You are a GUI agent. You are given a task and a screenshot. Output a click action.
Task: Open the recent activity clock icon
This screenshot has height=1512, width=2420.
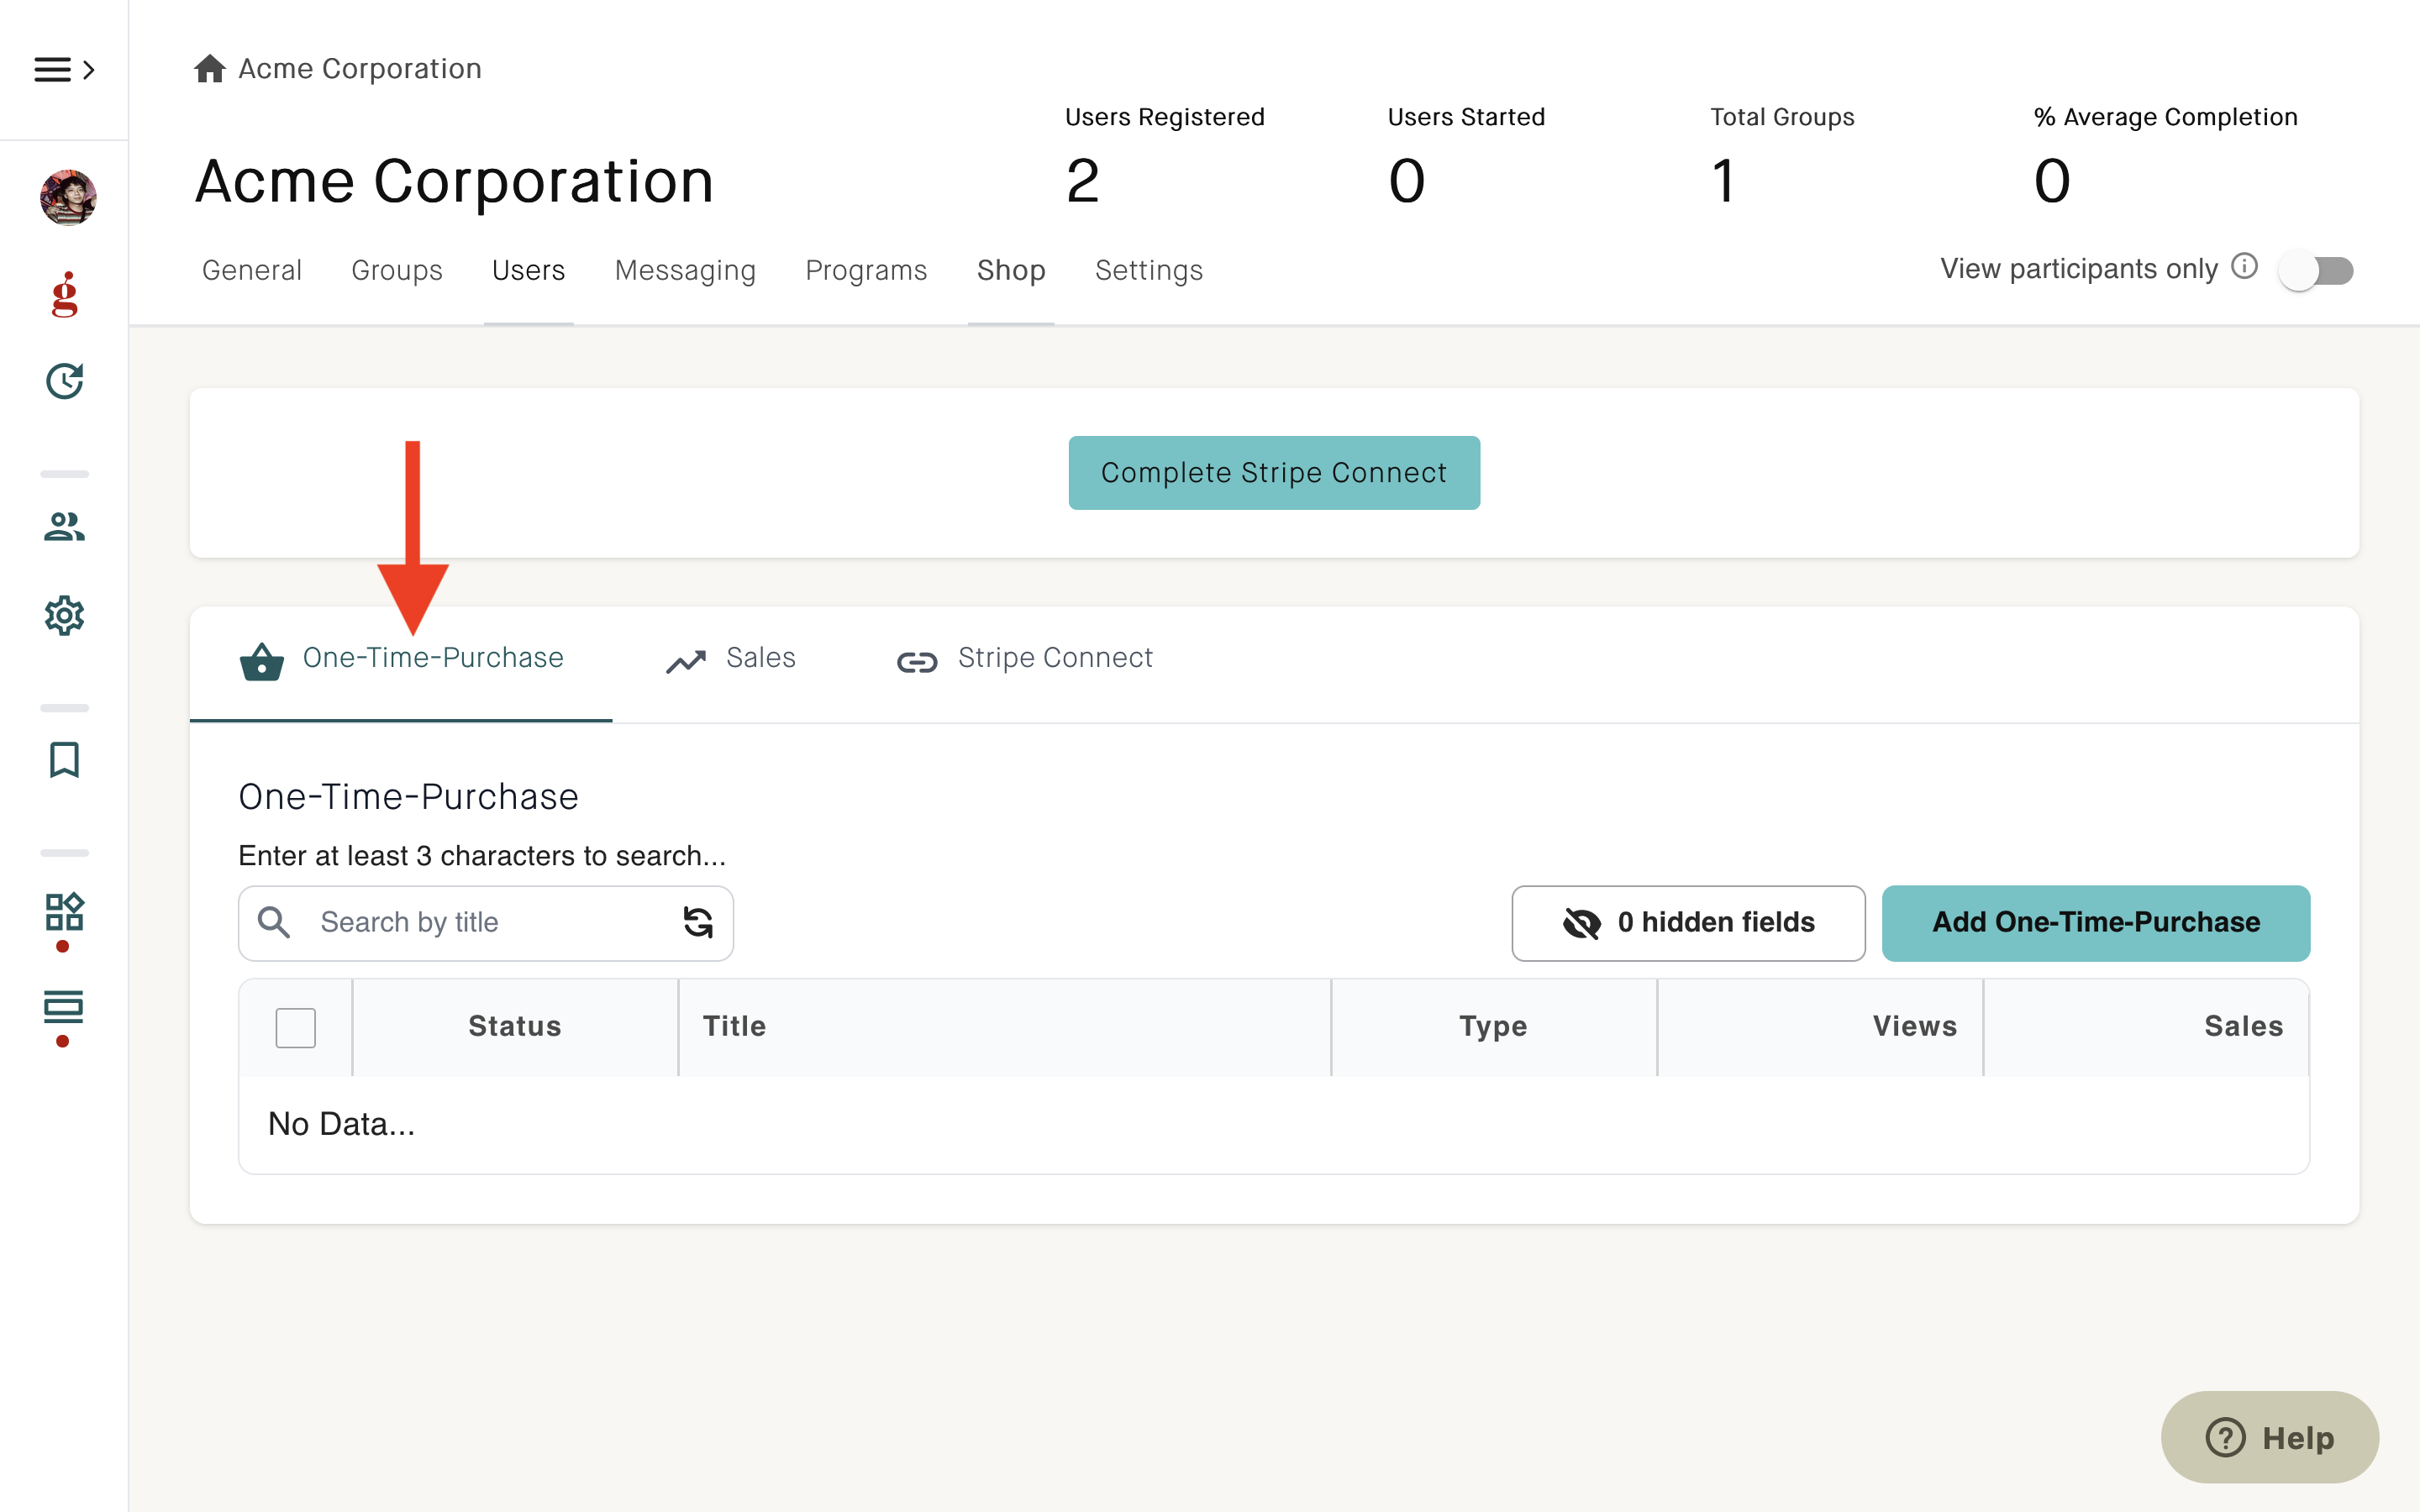point(65,381)
